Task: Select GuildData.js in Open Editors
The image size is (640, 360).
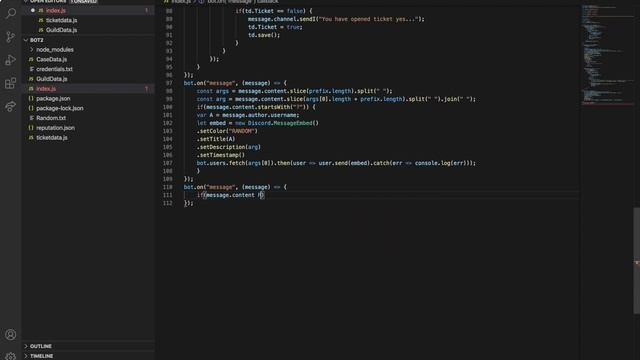Action: (x=62, y=30)
